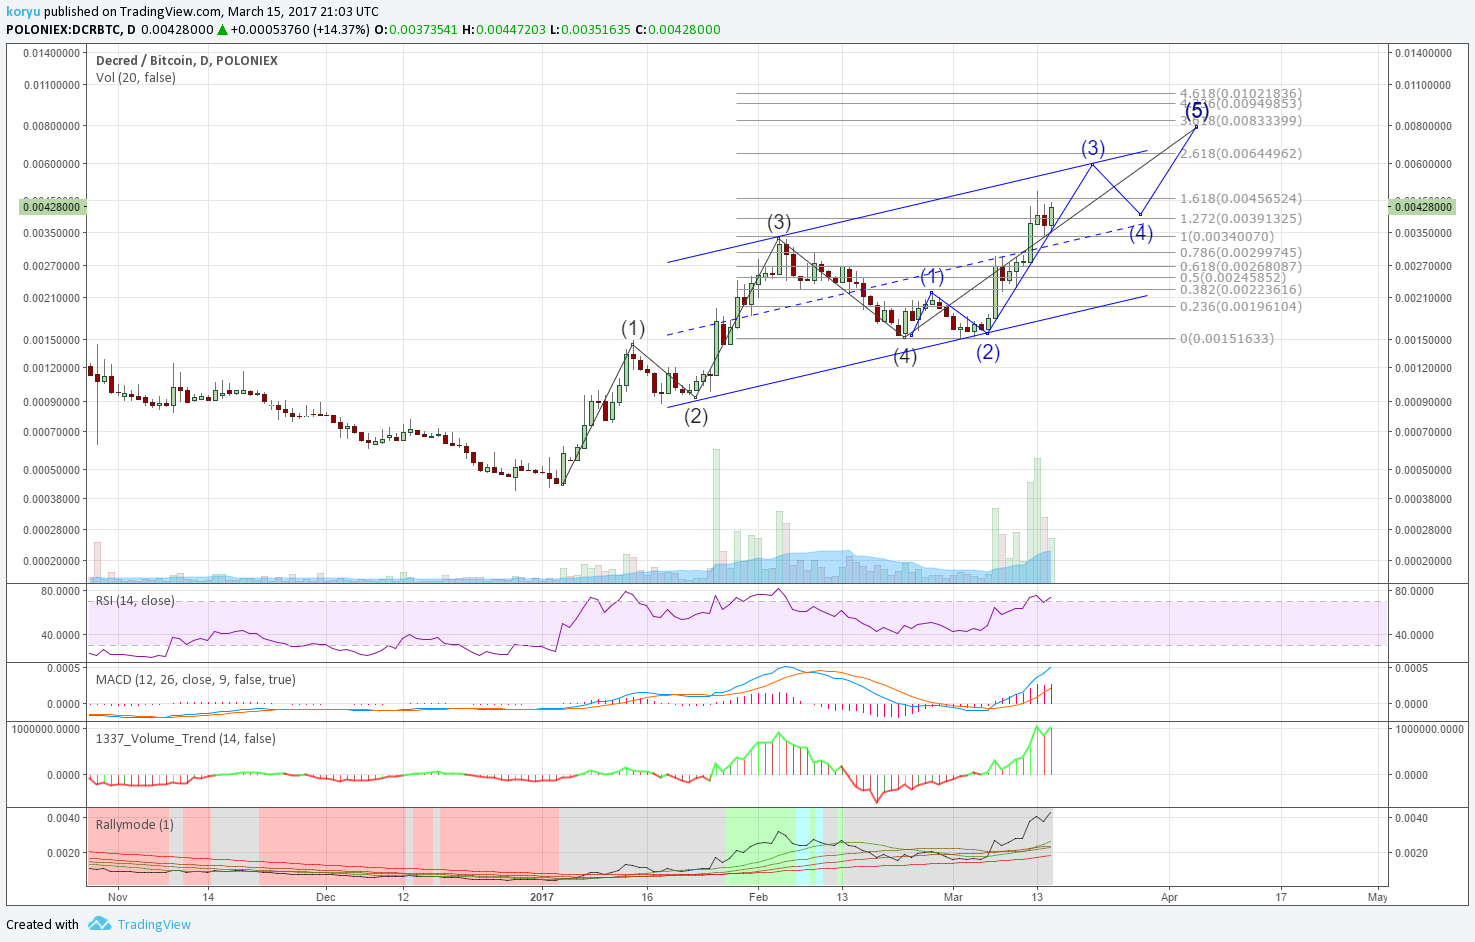Click the Apr label on the date axis
The height and width of the screenshot is (942, 1475).
[x=1169, y=897]
